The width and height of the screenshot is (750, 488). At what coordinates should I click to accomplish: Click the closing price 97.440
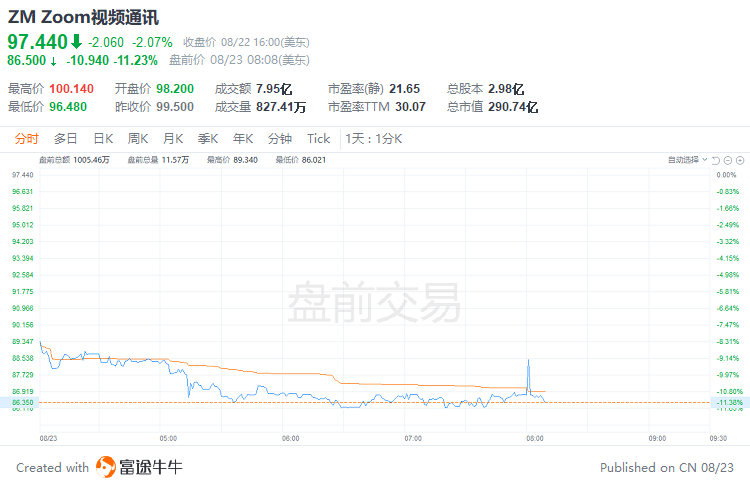coord(38,42)
